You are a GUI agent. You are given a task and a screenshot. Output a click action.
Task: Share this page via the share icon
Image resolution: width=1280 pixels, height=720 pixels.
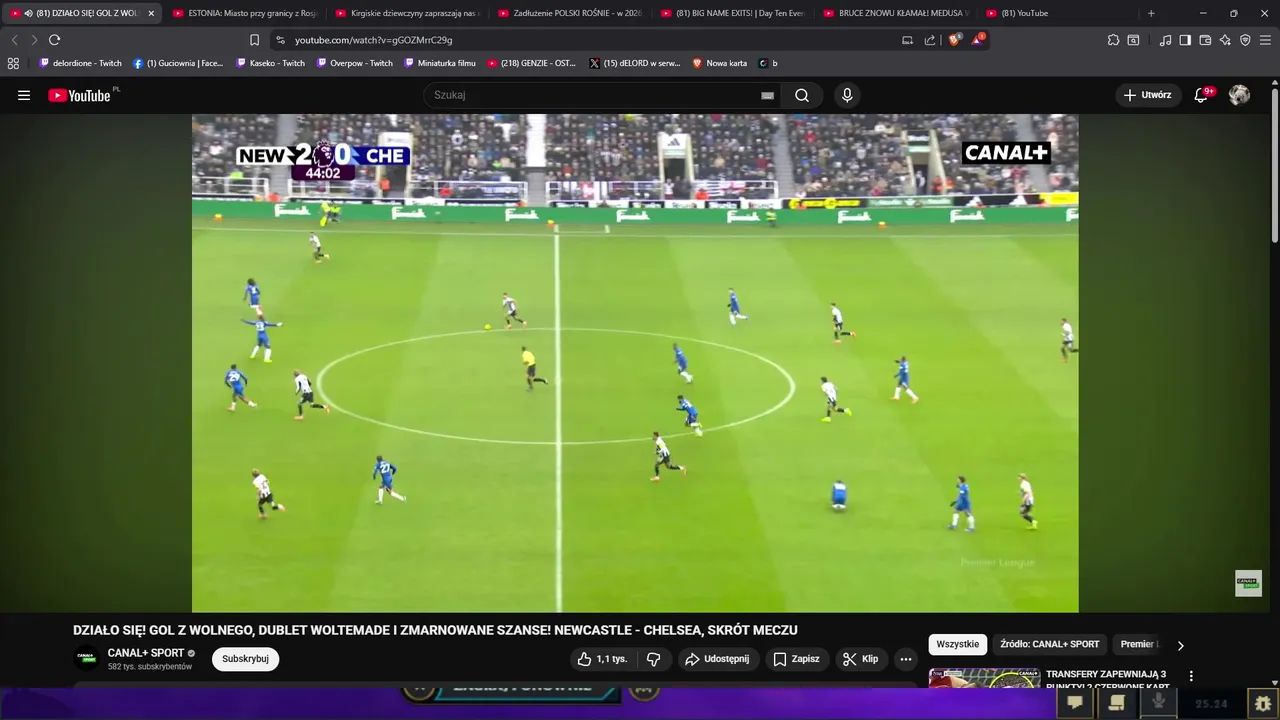930,40
